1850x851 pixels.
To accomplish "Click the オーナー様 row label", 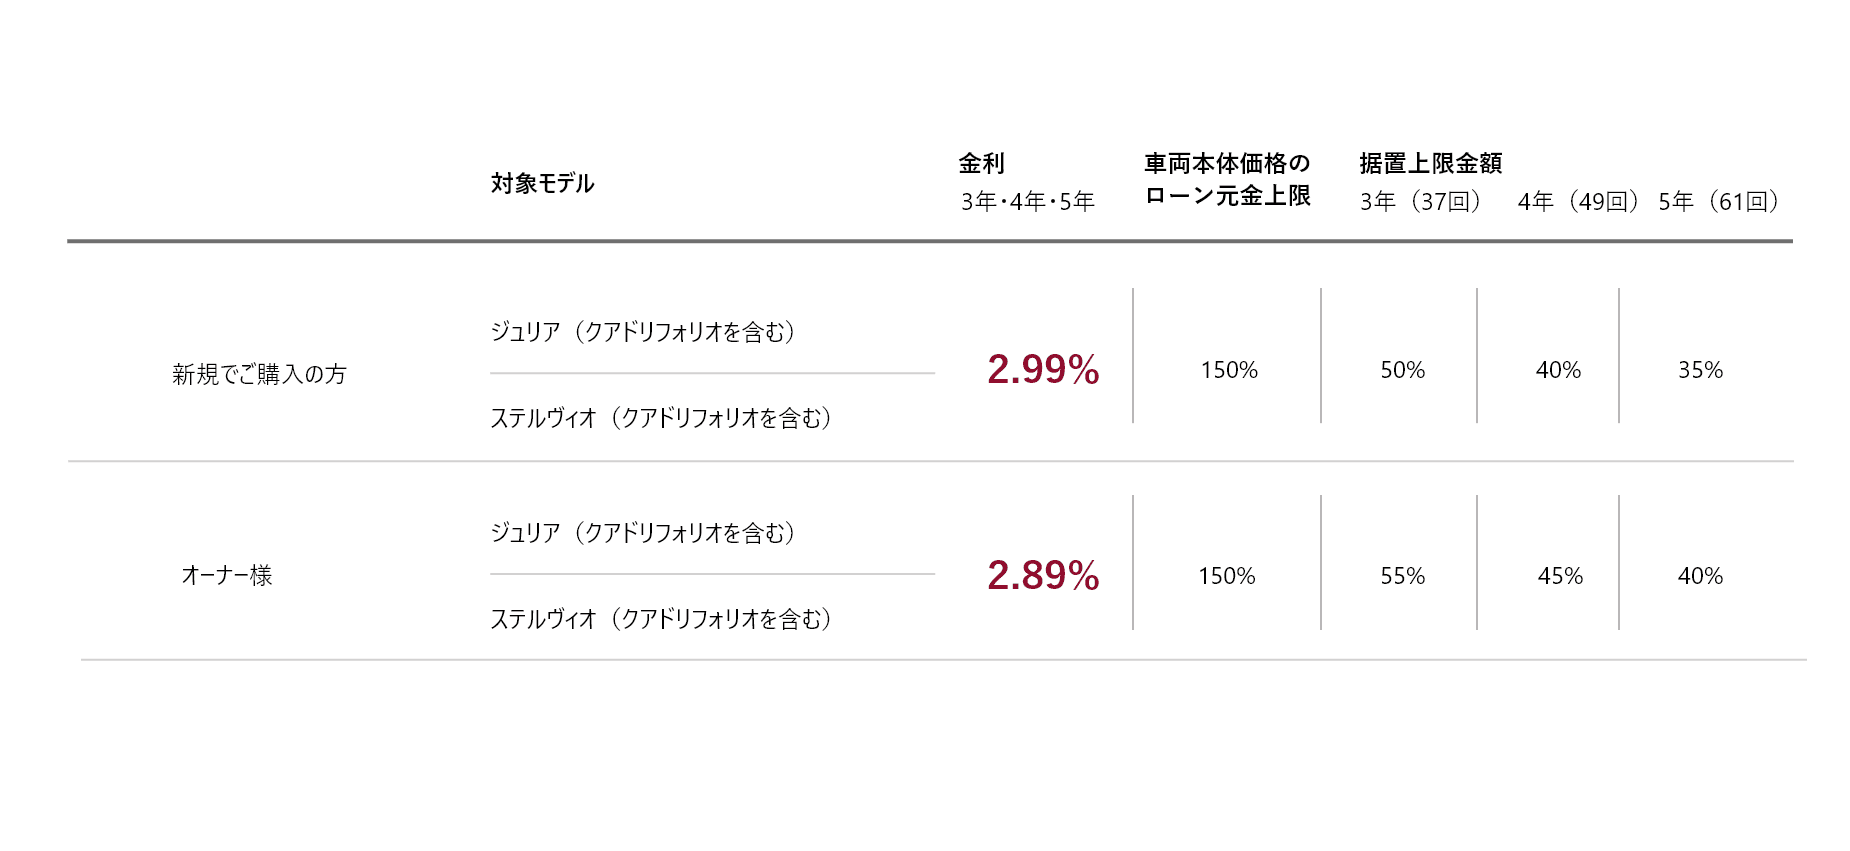I will (227, 575).
